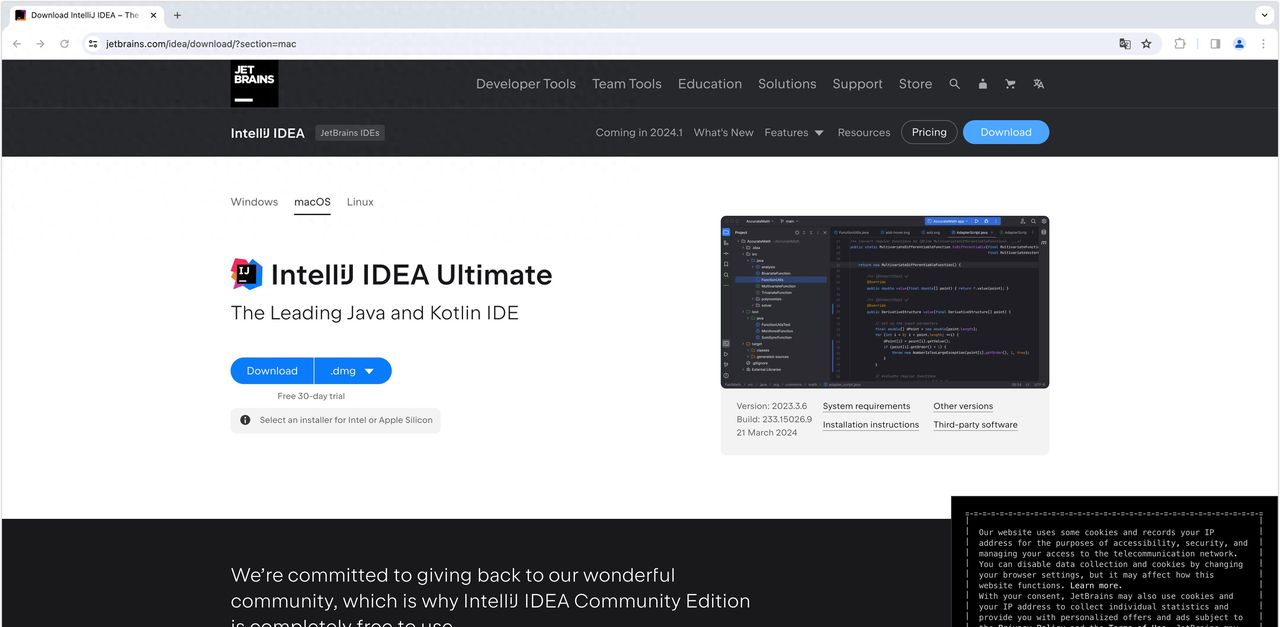Open the Chrome three-dot menu
Screen dimensions: 1280x627
point(1264,44)
